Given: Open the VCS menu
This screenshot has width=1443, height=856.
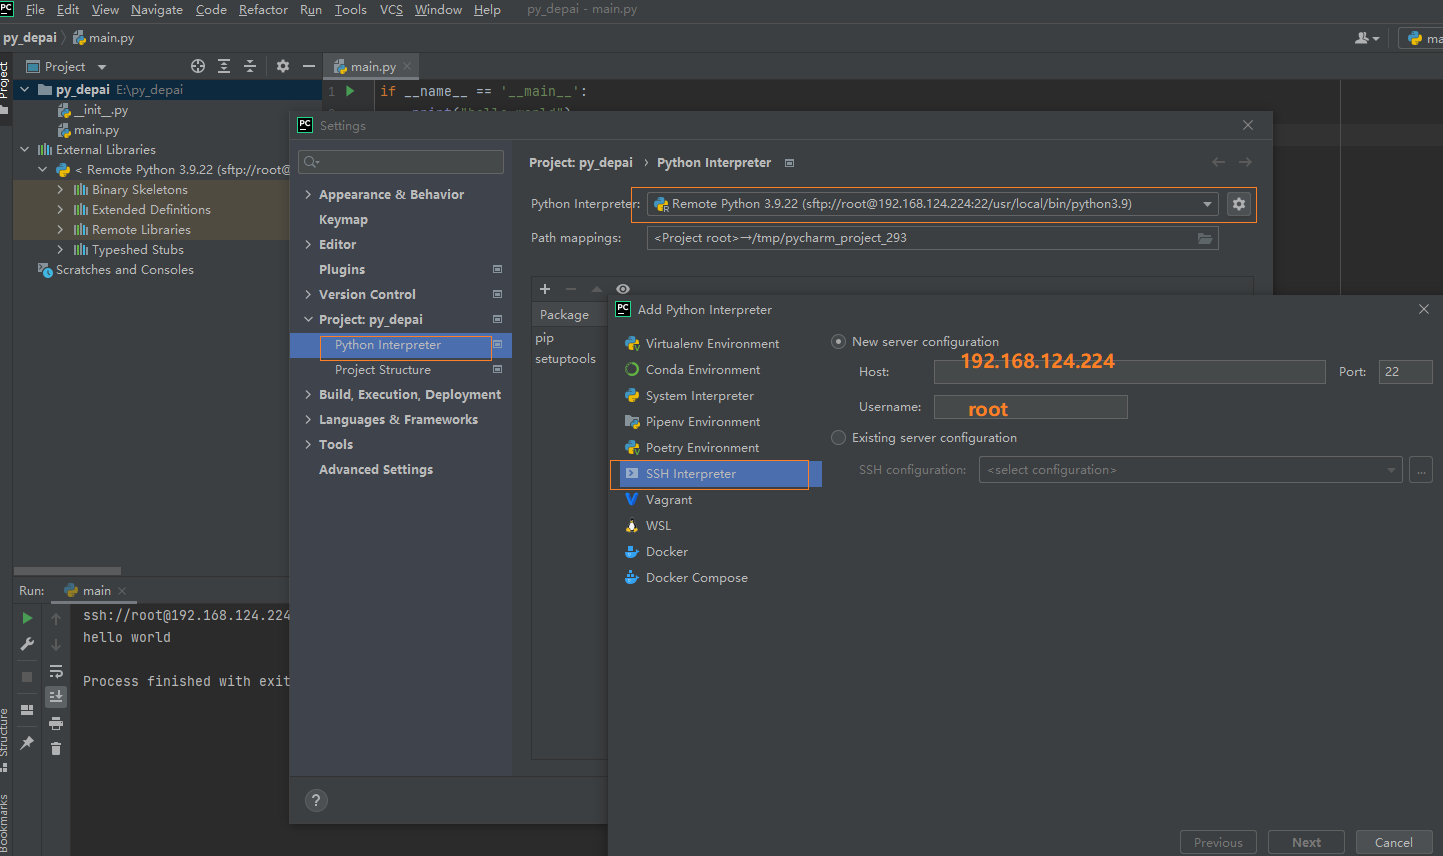Looking at the screenshot, I should [391, 10].
